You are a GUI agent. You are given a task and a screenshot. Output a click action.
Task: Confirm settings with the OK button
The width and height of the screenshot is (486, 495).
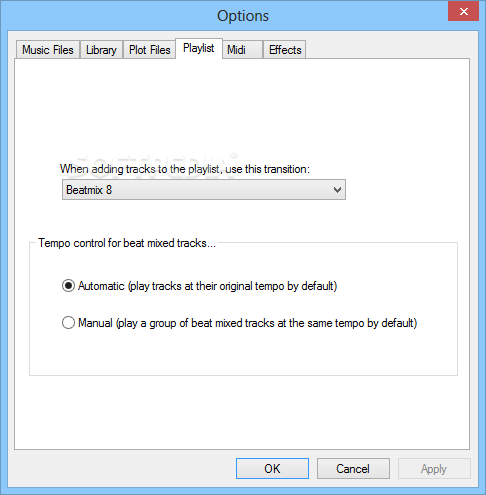click(272, 468)
